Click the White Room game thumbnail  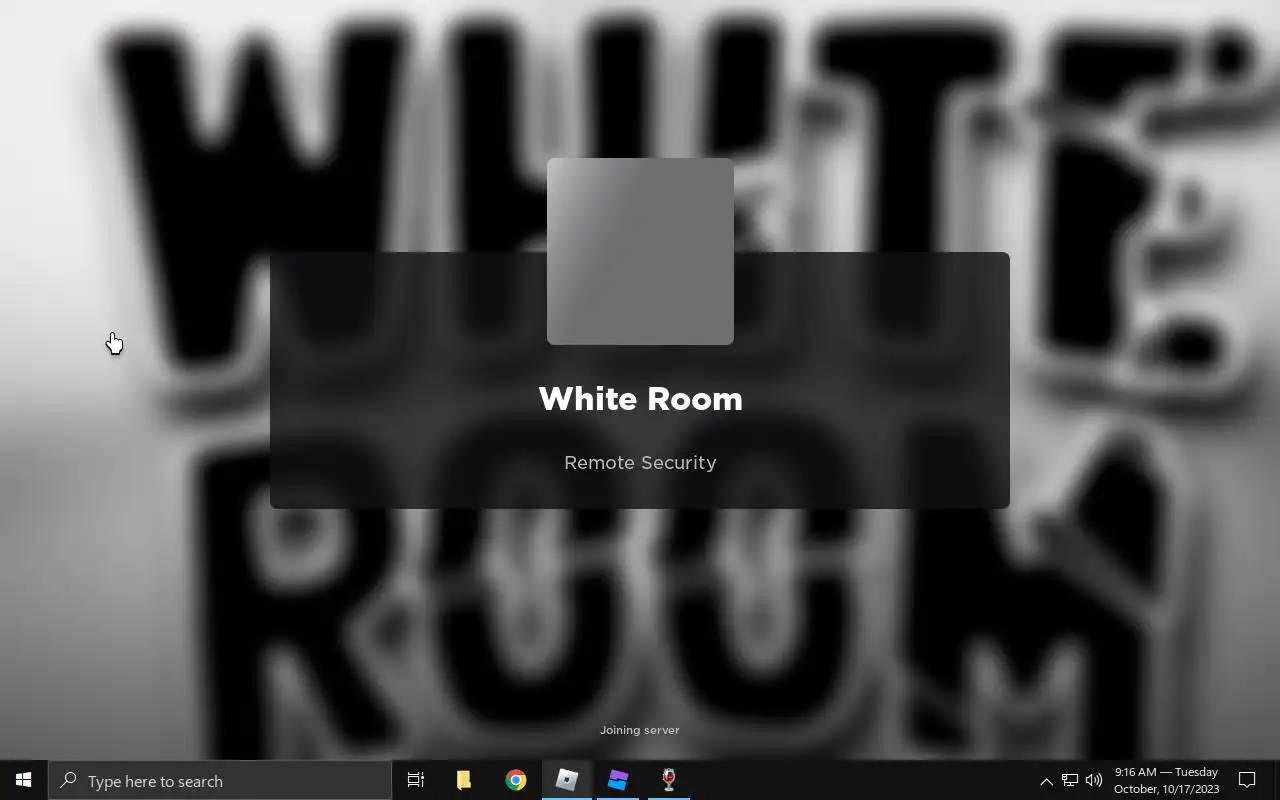click(x=640, y=251)
